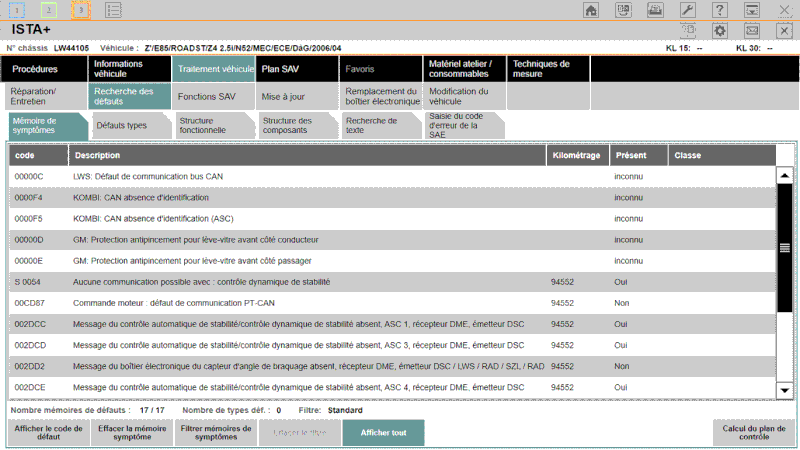The width and height of the screenshot is (800, 450).
Task: Sort by the Présent column header
Action: coord(639,156)
